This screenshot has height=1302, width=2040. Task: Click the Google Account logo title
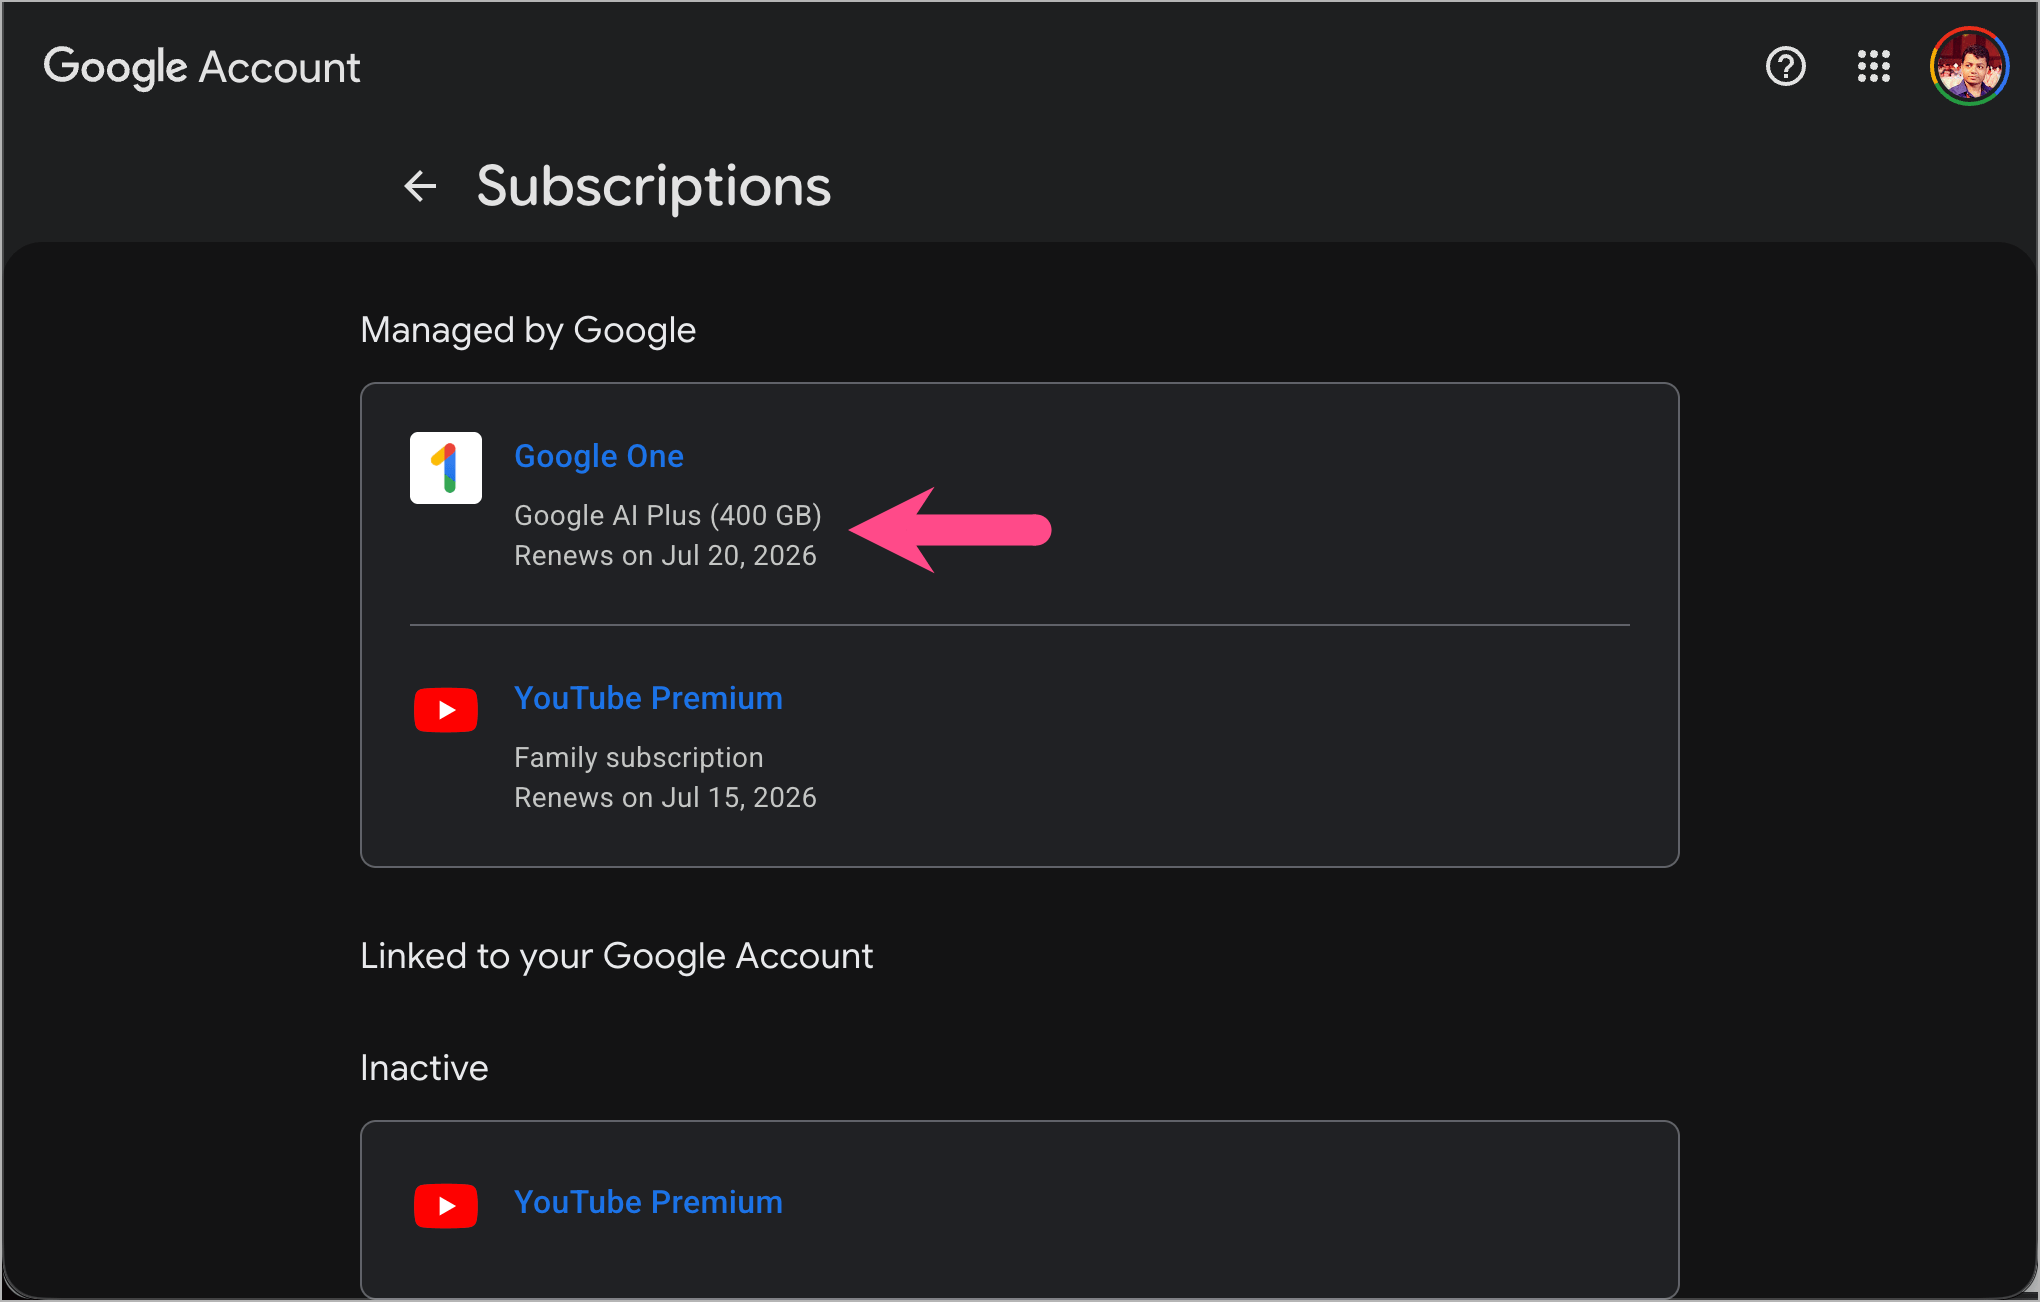click(202, 68)
